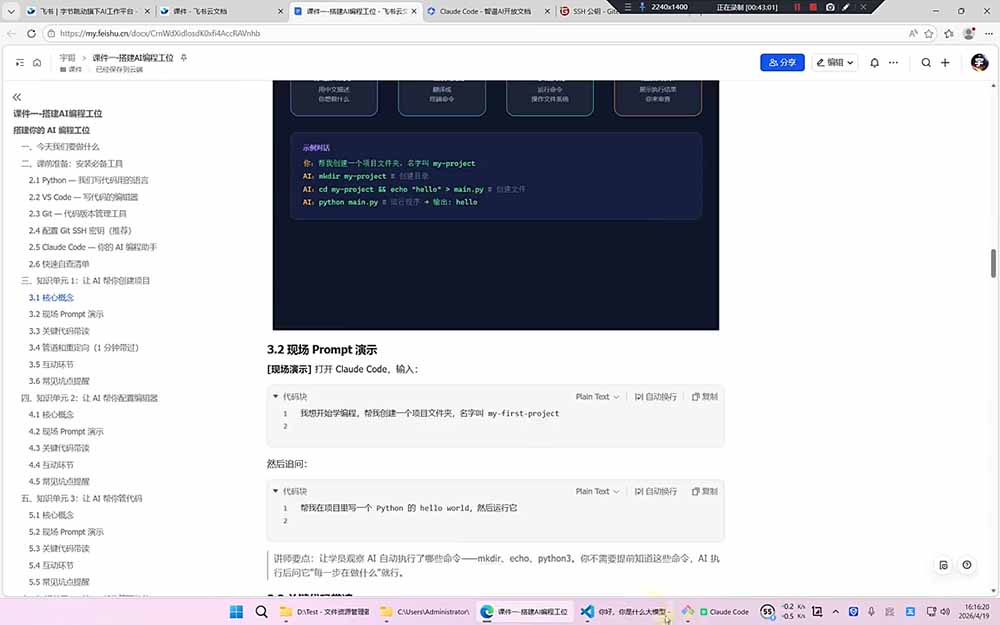Open the notifications bell

pos(874,62)
